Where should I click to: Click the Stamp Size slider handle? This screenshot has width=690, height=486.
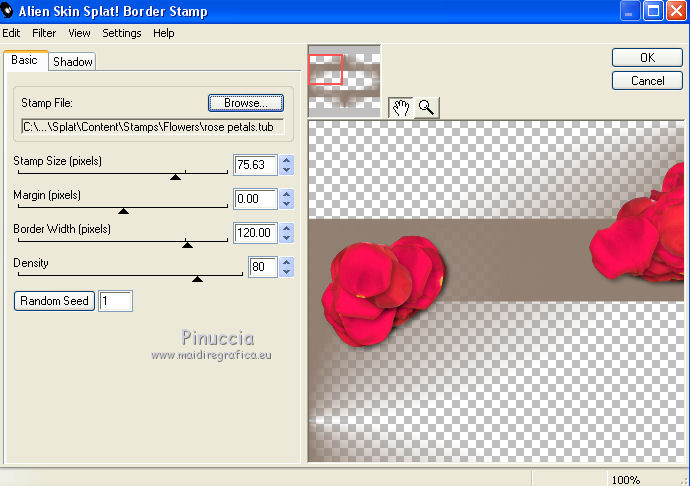(176, 177)
